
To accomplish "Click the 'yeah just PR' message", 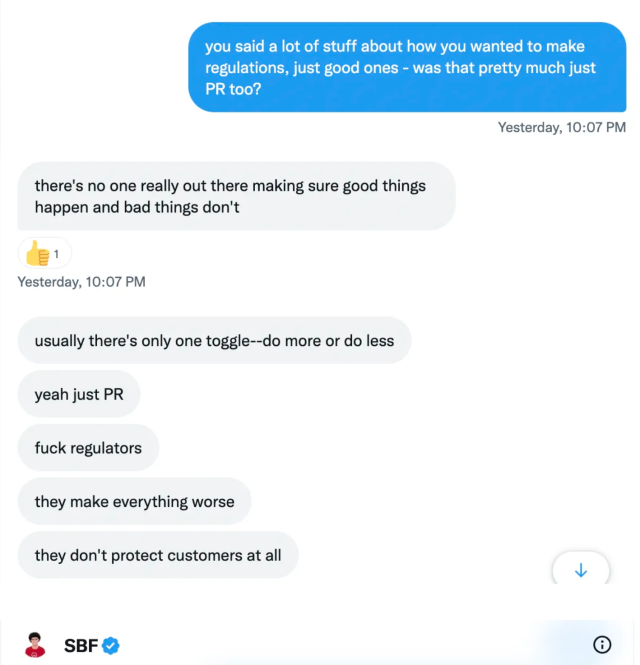I will pyautogui.click(x=79, y=394).
